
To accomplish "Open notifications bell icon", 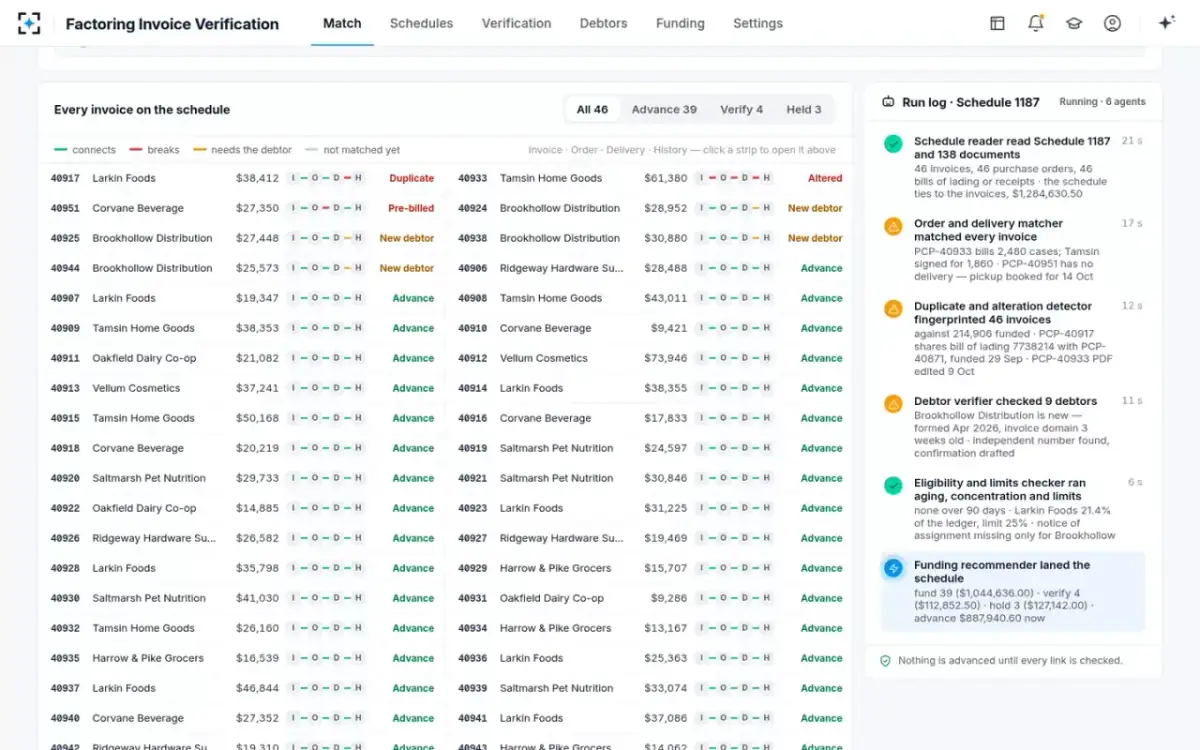I will (x=1035, y=23).
